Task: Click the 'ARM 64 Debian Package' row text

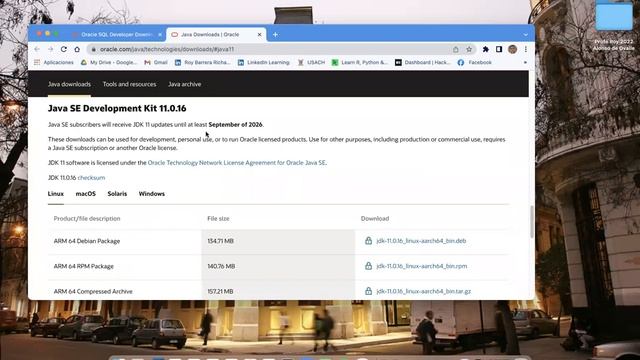Action: click(x=87, y=241)
